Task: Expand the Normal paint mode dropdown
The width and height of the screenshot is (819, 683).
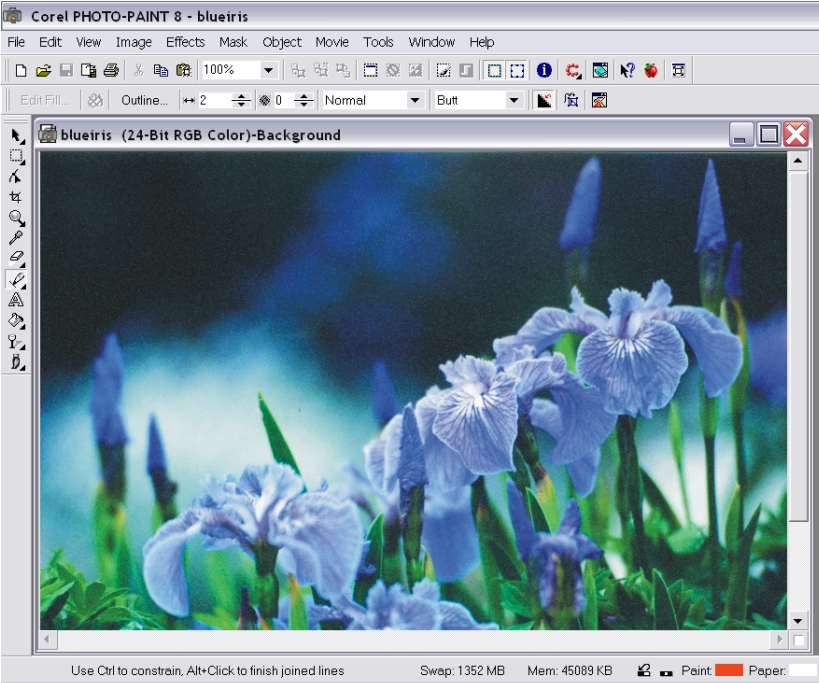Action: 415,100
